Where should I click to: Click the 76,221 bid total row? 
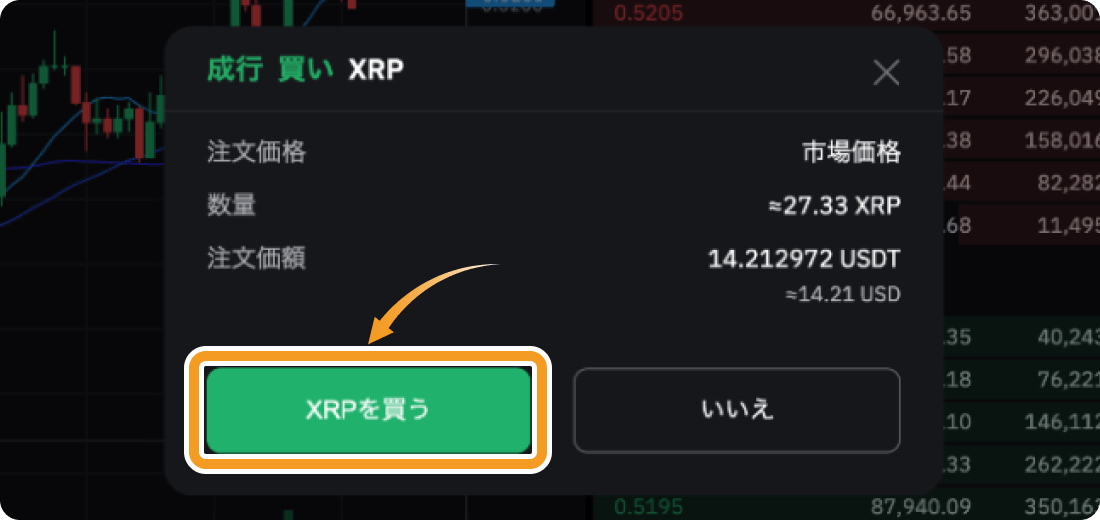(1067, 380)
